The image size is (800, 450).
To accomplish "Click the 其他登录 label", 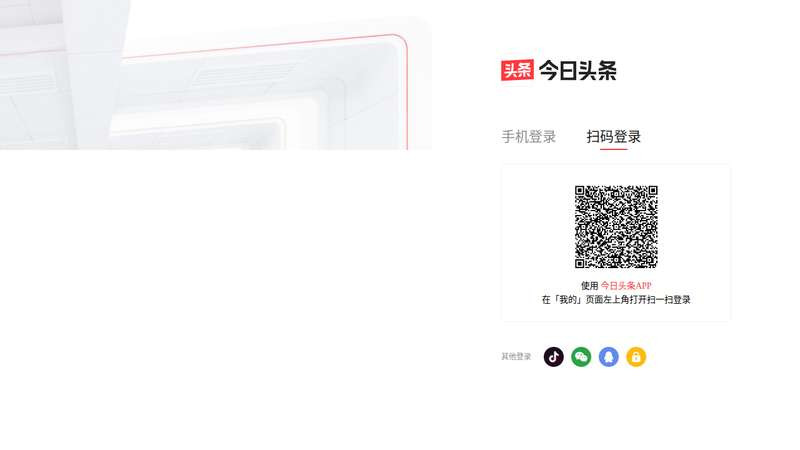I will click(516, 357).
